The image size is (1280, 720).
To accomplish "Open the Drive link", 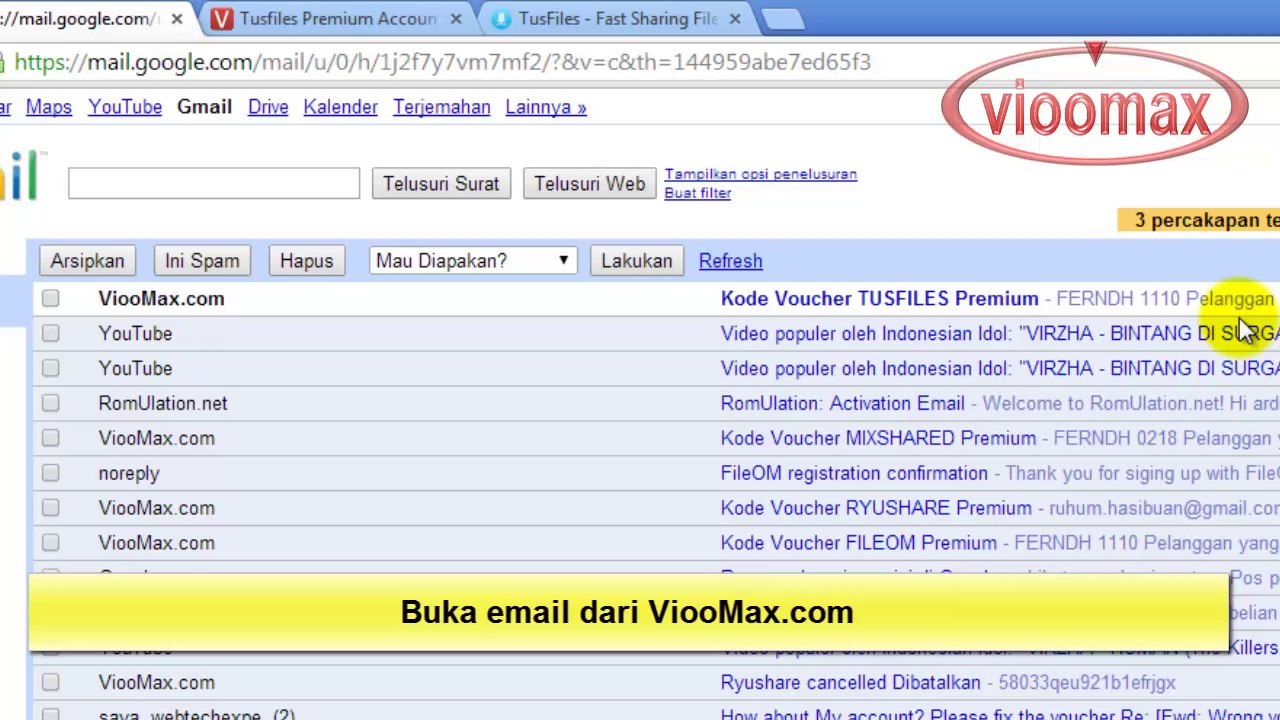I will 268,107.
